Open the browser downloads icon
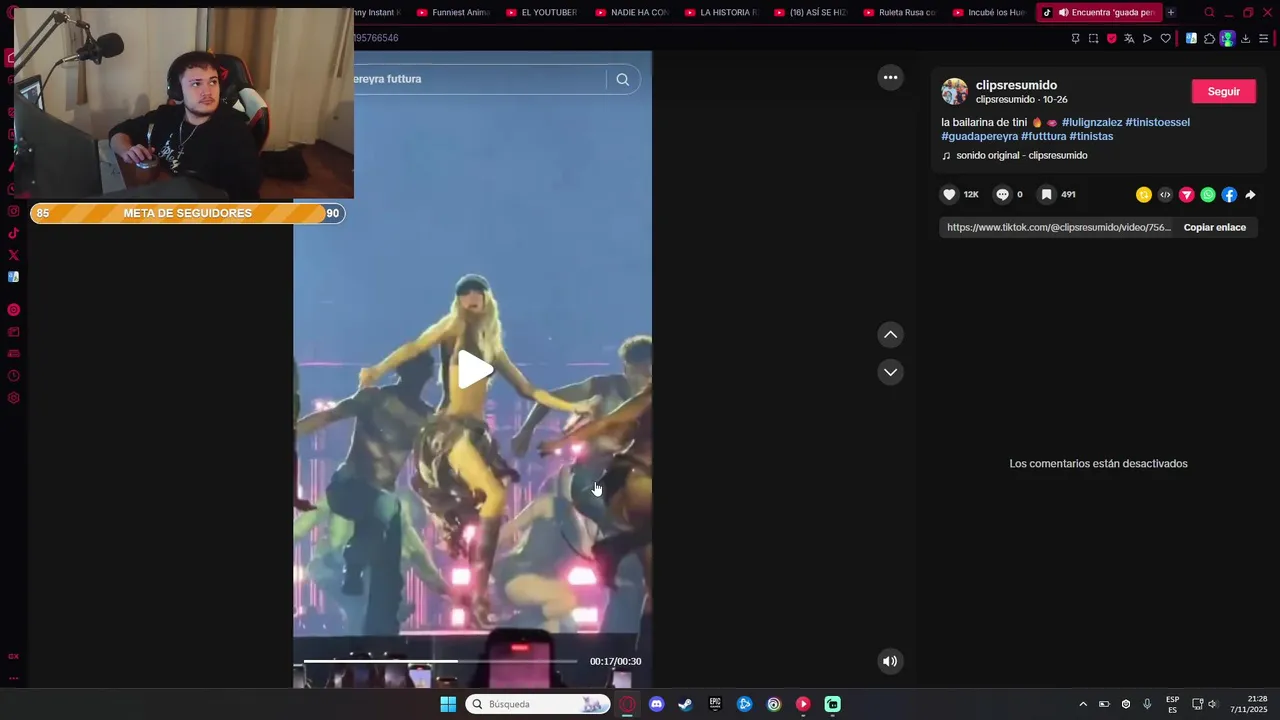Viewport: 1280px width, 720px height. (1245, 38)
